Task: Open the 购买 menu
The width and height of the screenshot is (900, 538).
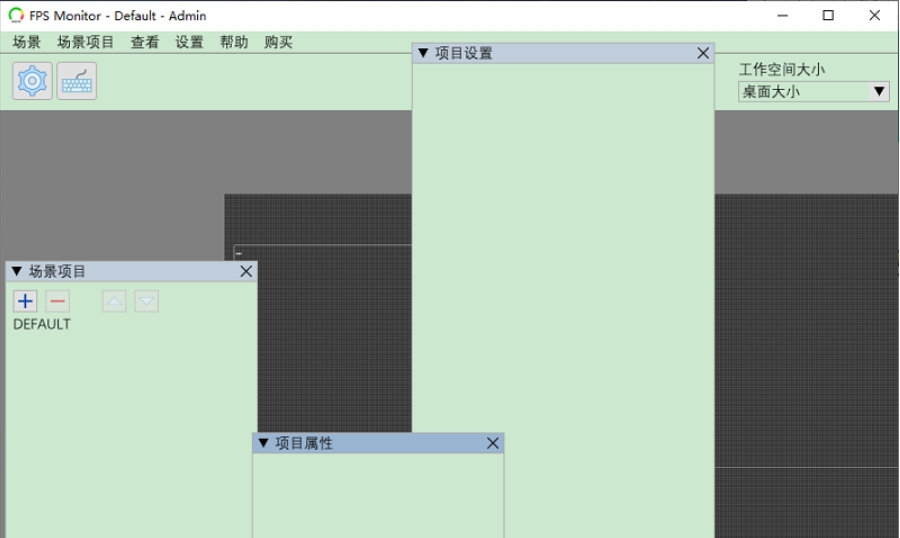Action: coord(278,42)
